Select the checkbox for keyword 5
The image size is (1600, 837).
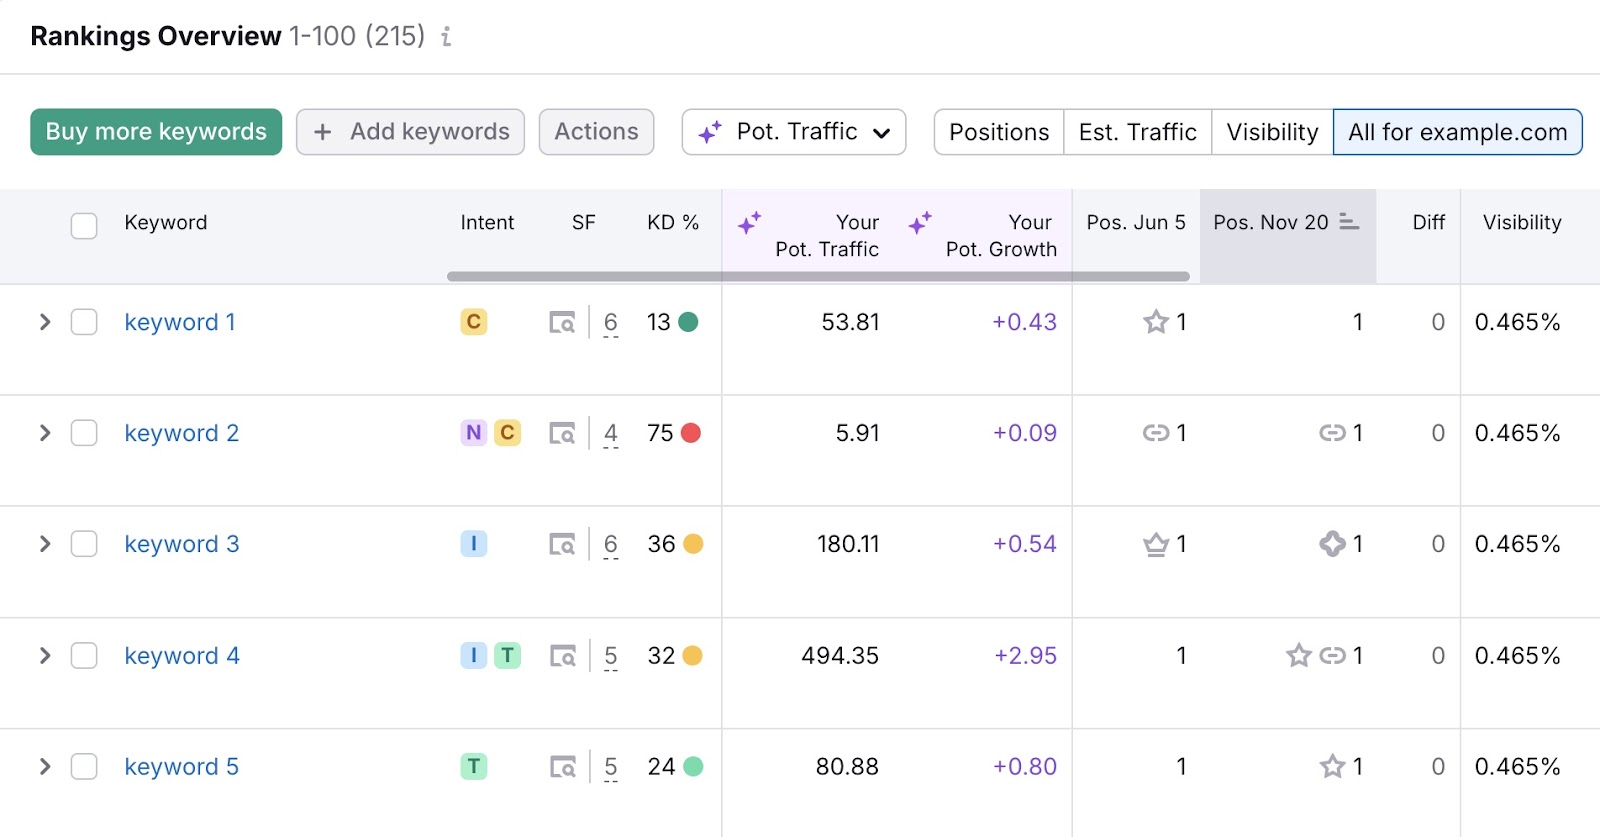point(84,767)
